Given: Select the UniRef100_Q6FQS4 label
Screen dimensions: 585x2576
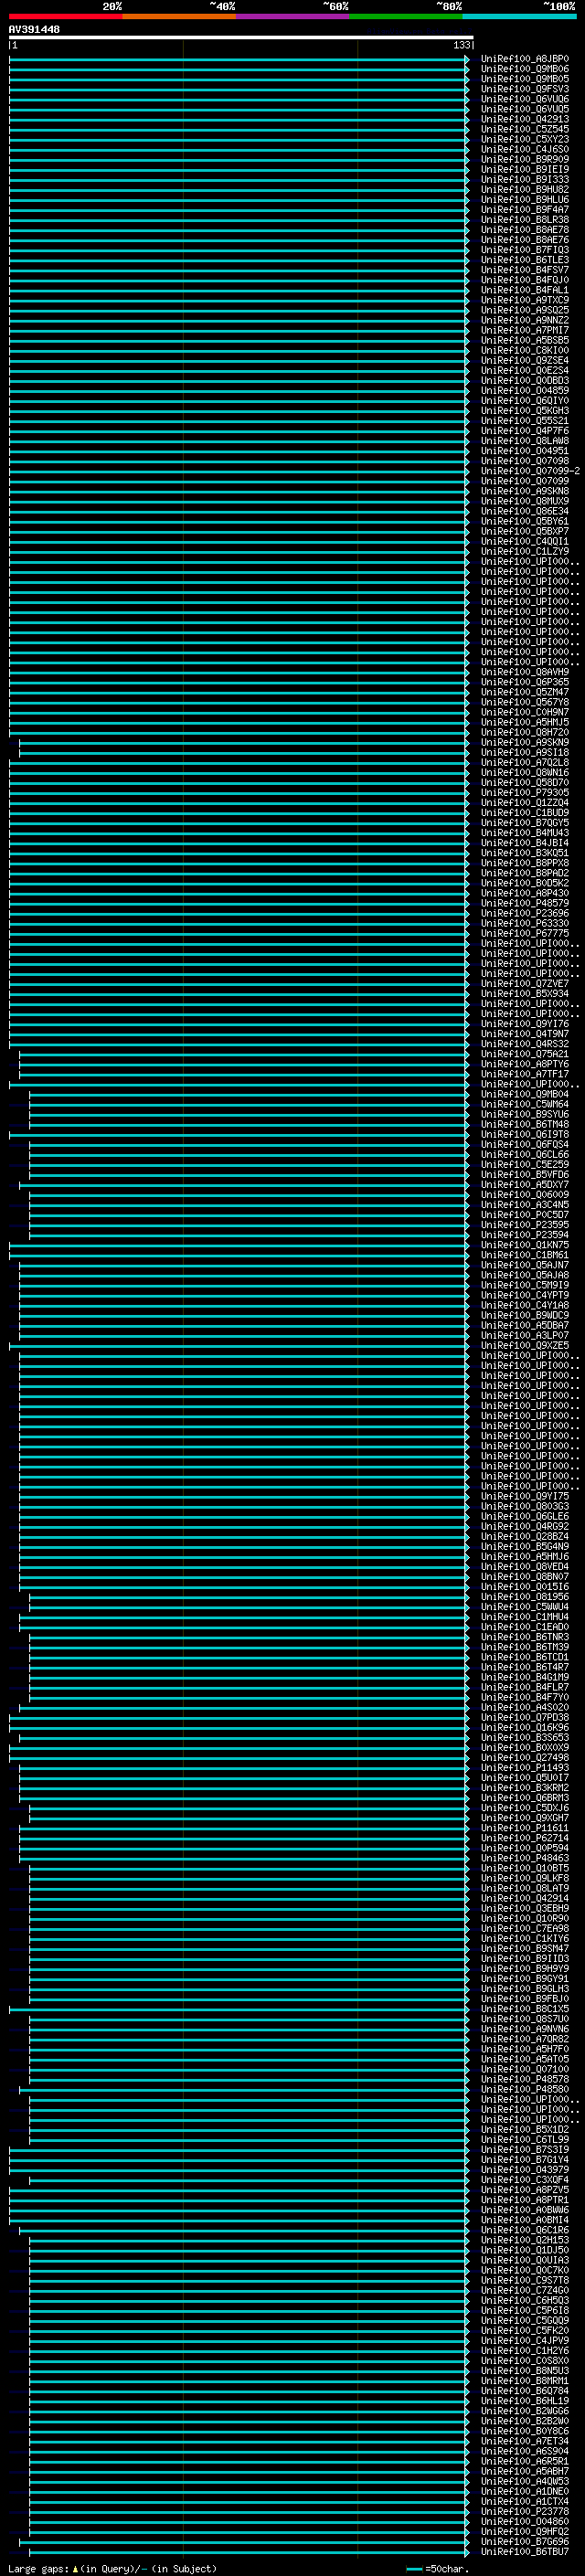Looking at the screenshot, I should tap(524, 1144).
